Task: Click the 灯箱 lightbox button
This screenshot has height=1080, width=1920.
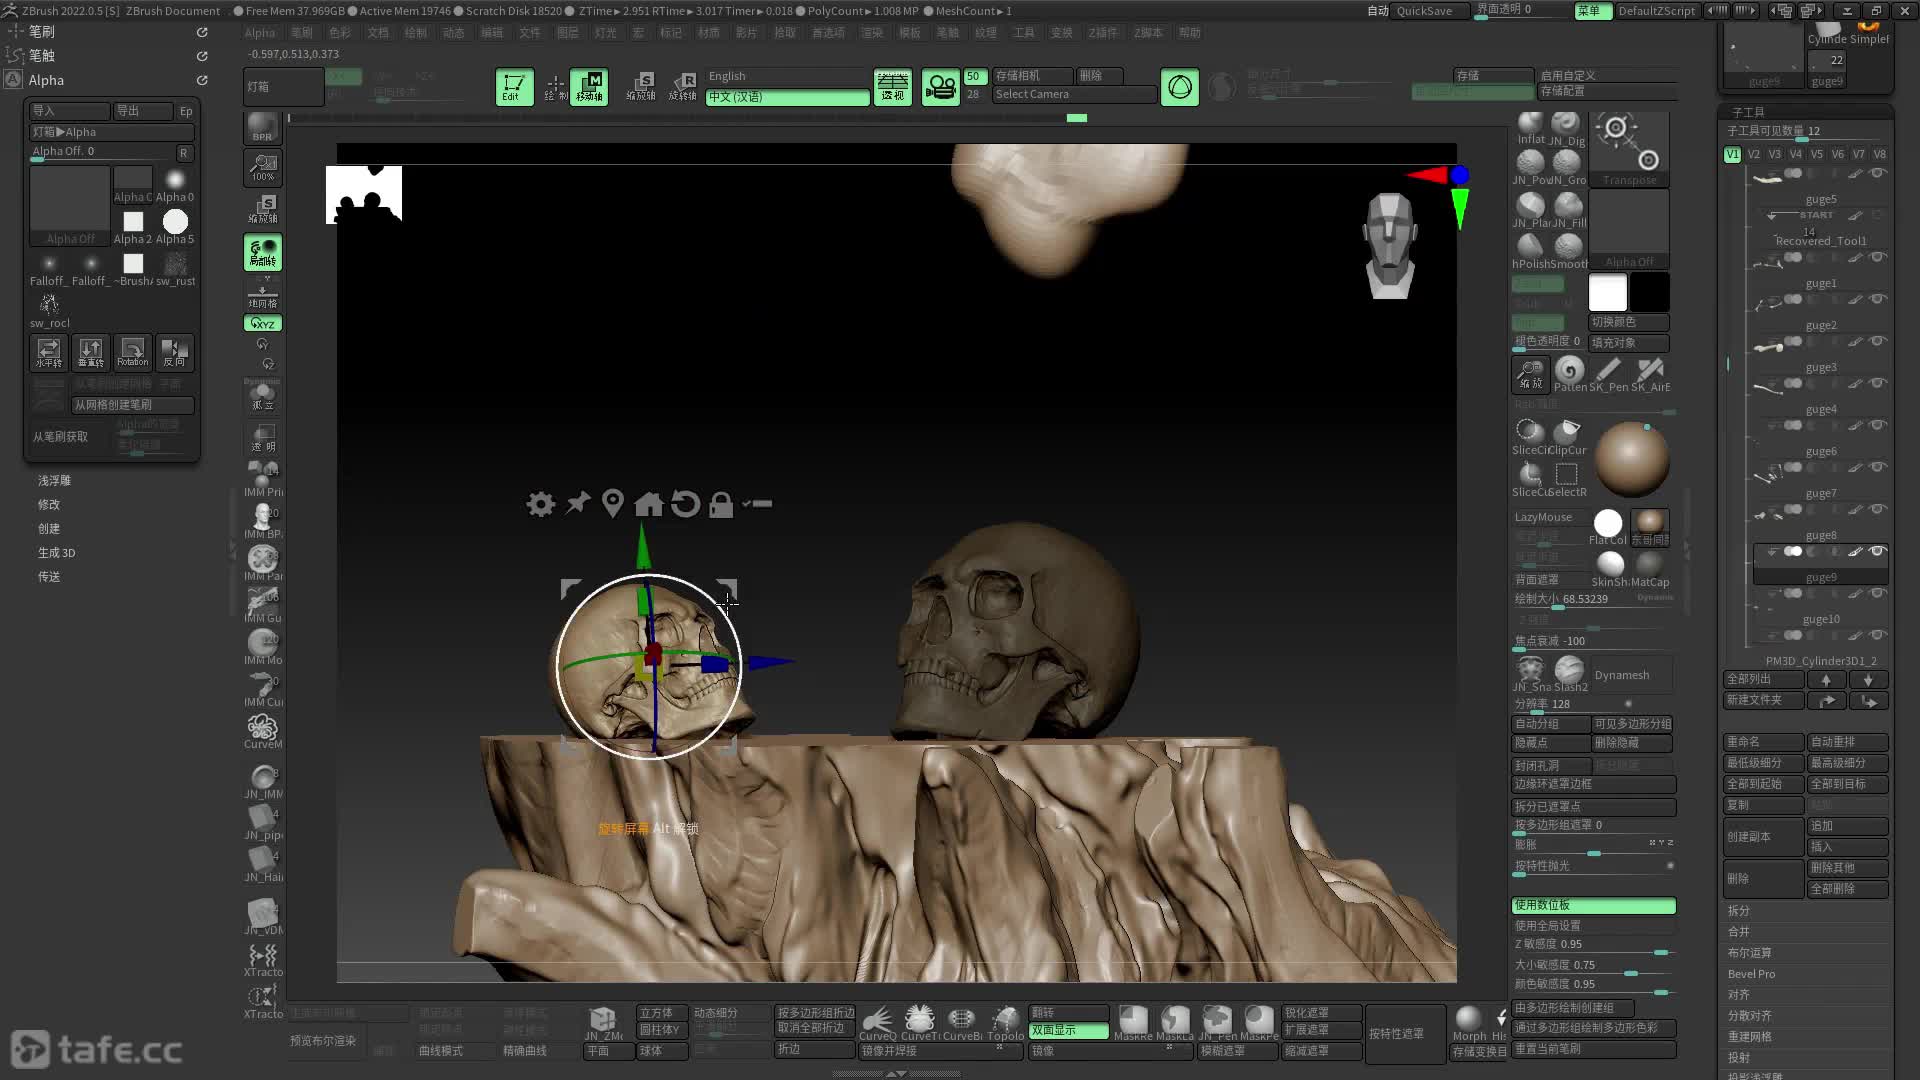Action: [284, 87]
